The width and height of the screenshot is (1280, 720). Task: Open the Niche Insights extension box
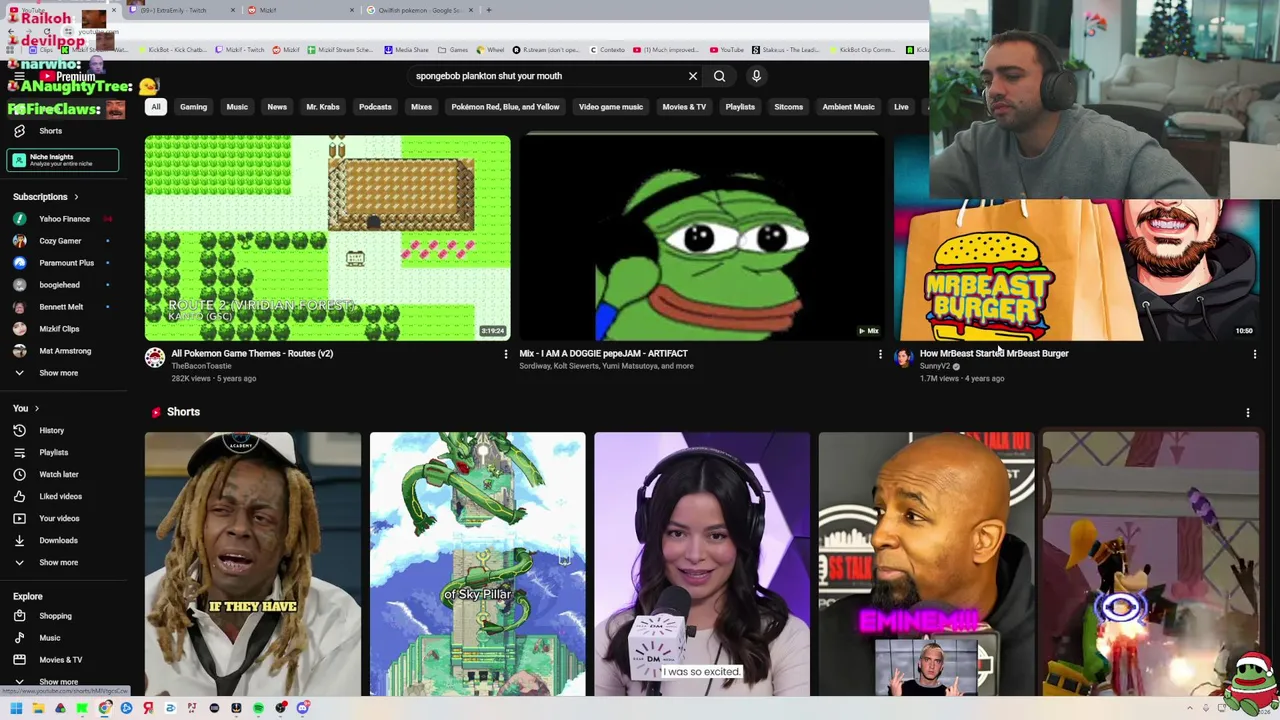point(62,160)
